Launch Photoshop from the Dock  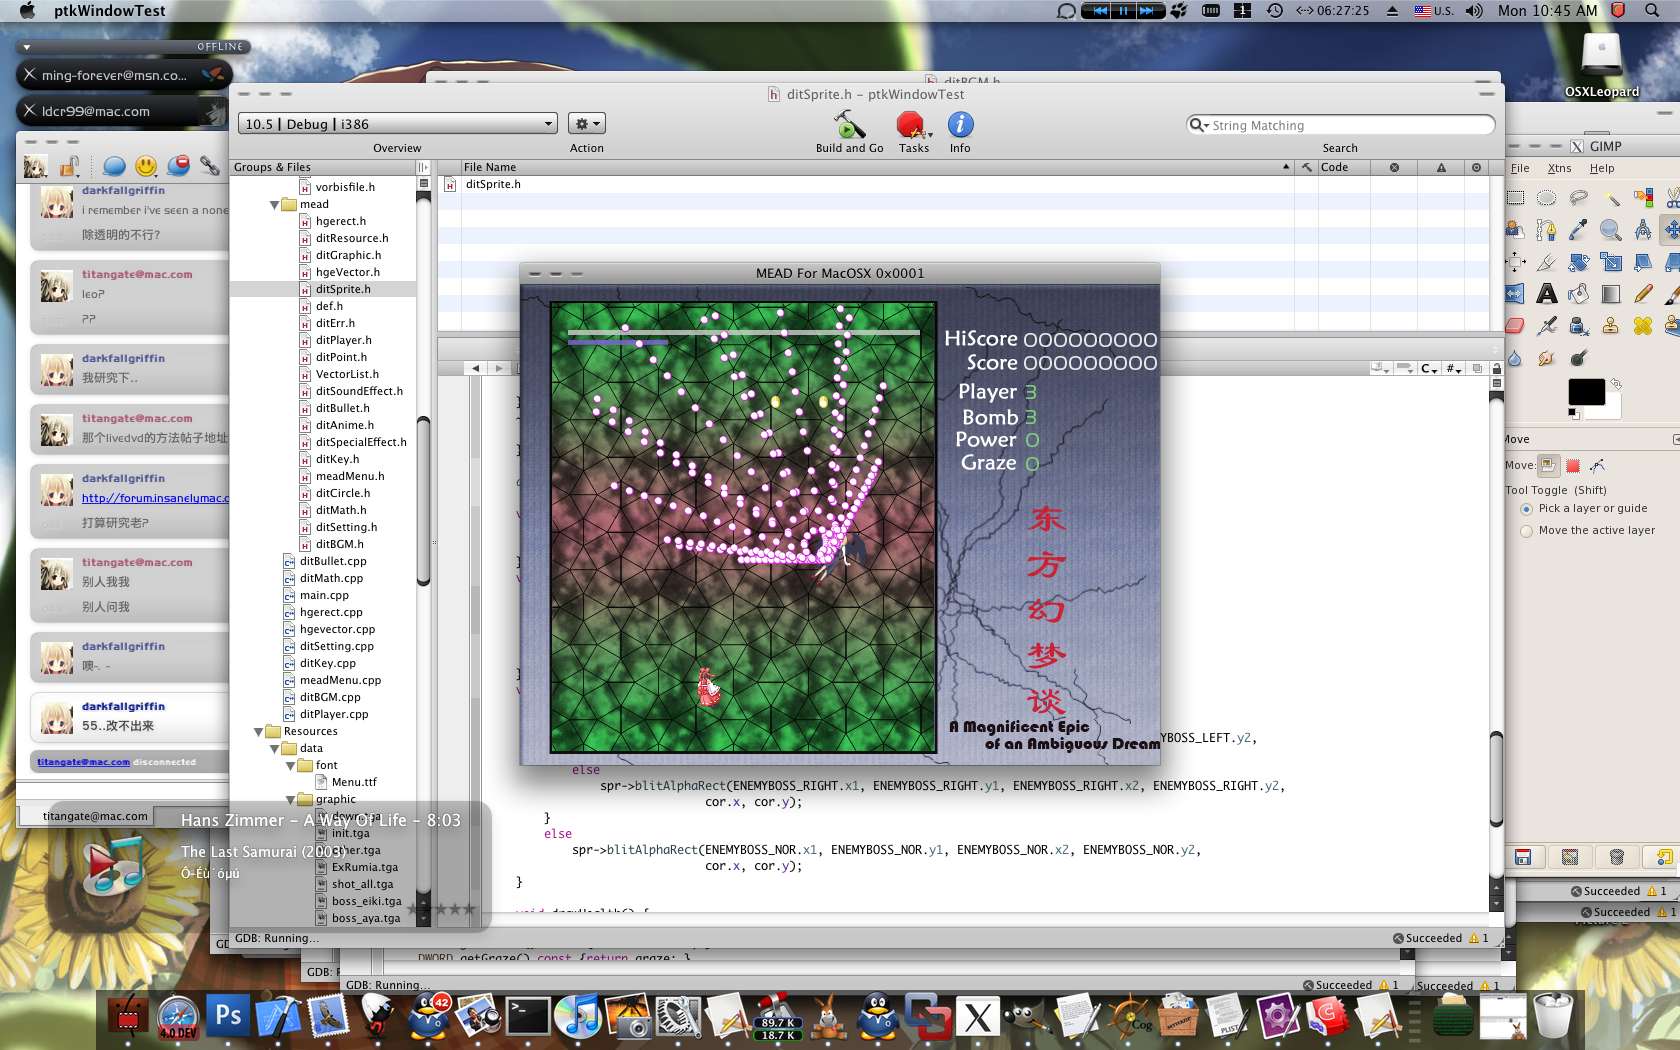227,1015
